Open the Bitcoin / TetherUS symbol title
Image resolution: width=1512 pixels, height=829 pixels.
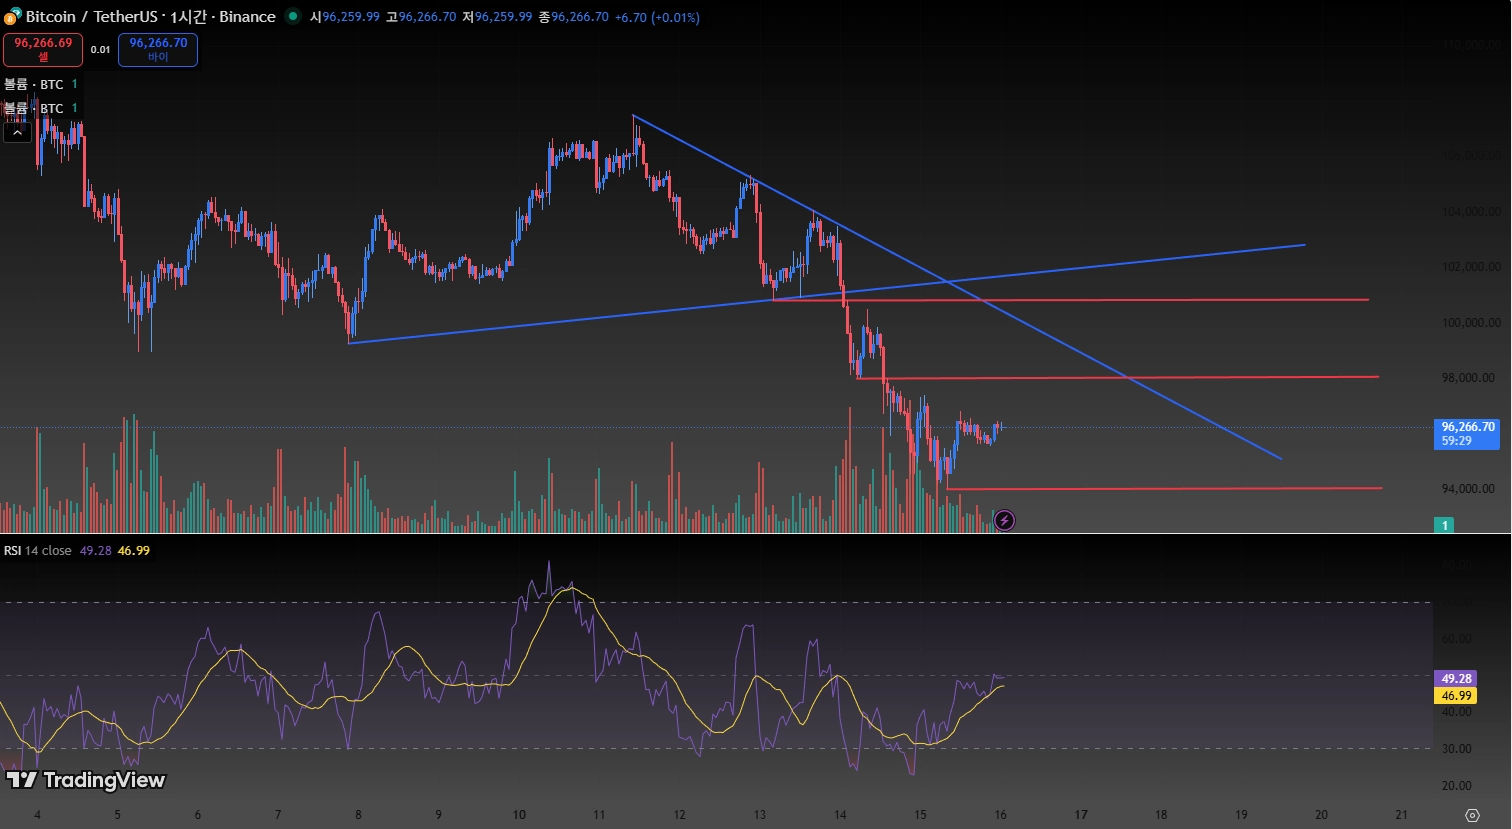click(150, 17)
